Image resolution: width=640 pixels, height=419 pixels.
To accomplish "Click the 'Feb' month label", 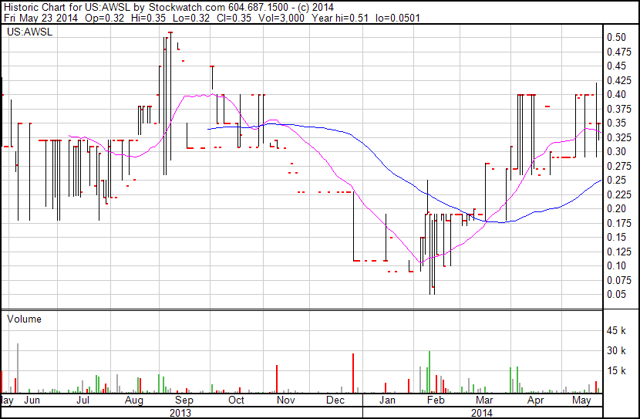I will pyautogui.click(x=436, y=400).
